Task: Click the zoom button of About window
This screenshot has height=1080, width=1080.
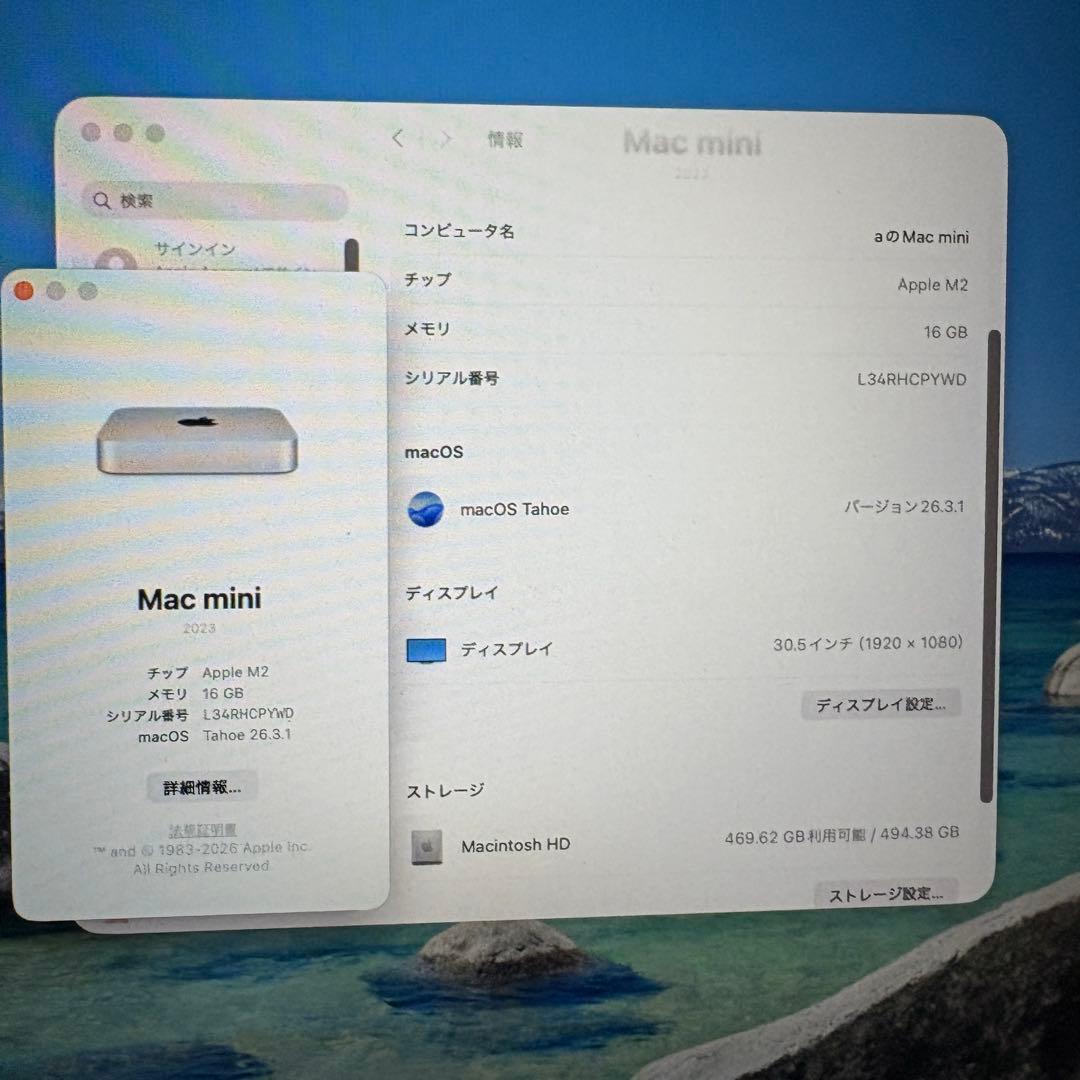Action: 87,291
